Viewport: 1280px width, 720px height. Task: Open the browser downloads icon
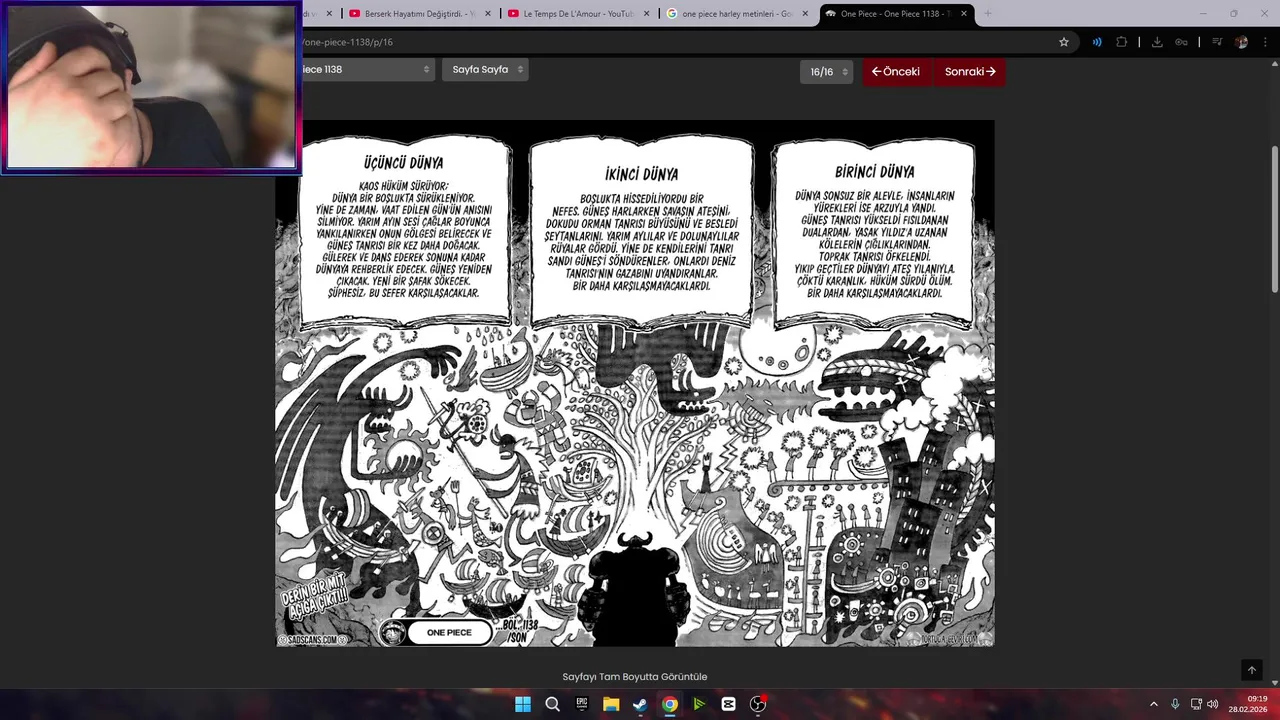tap(1157, 42)
